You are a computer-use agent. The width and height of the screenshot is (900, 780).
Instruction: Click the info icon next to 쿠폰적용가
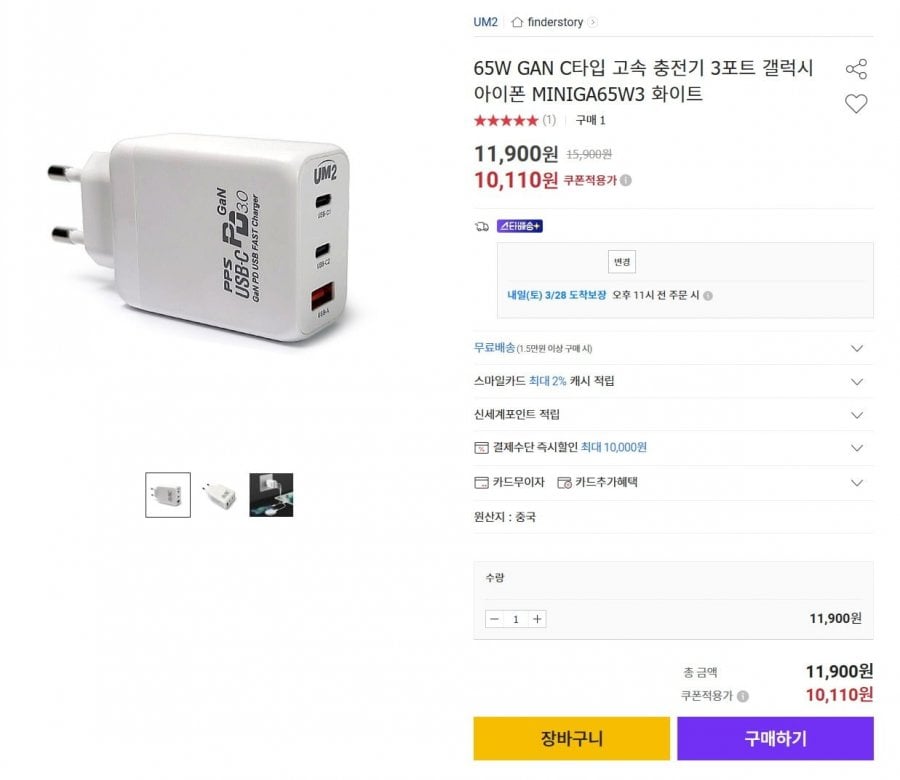pos(625,180)
